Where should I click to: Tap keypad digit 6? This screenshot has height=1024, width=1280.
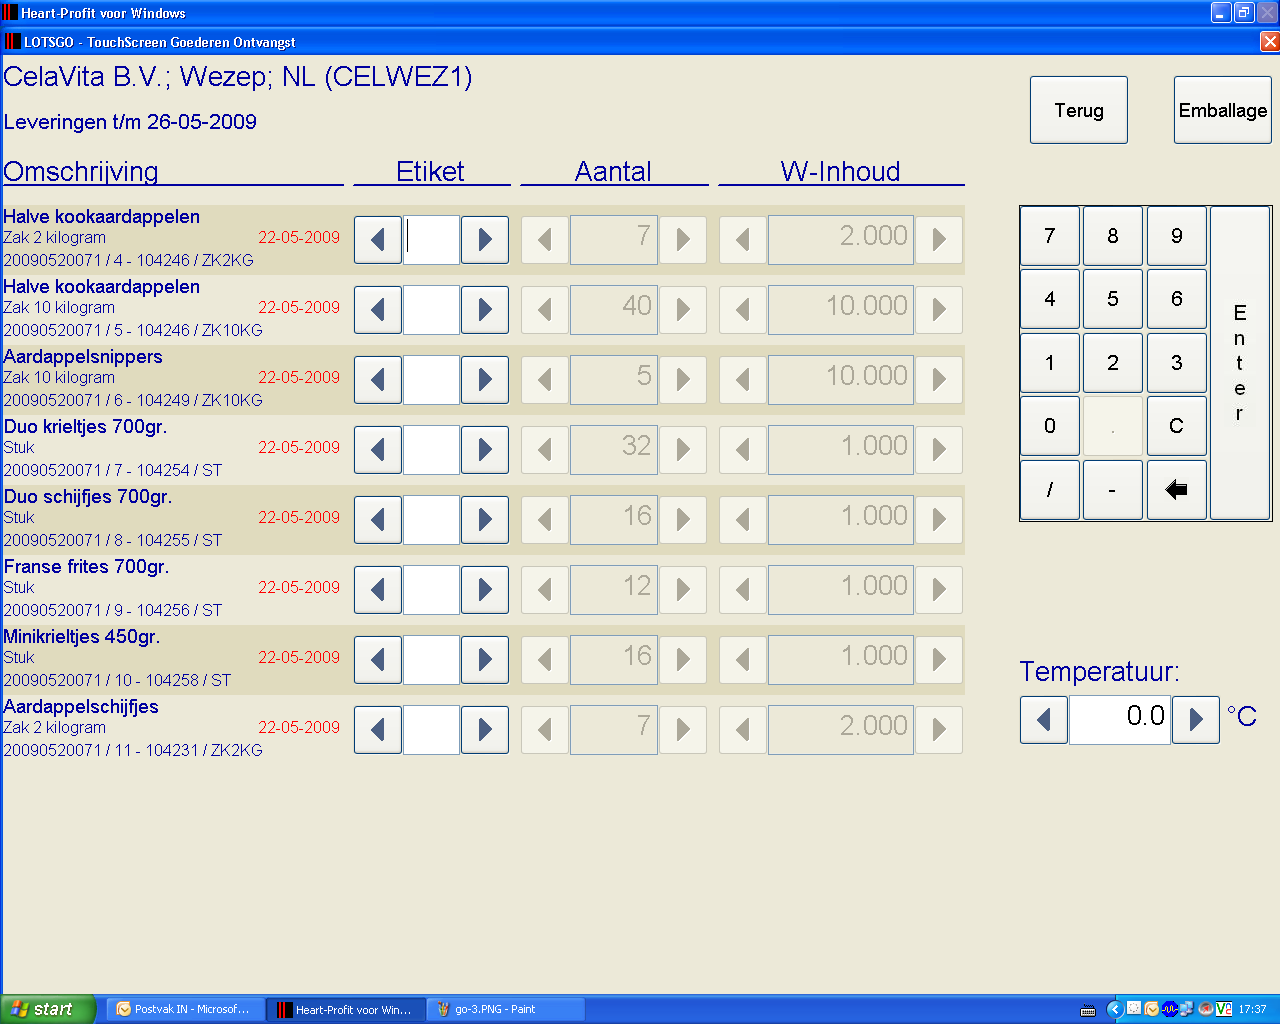point(1177,299)
